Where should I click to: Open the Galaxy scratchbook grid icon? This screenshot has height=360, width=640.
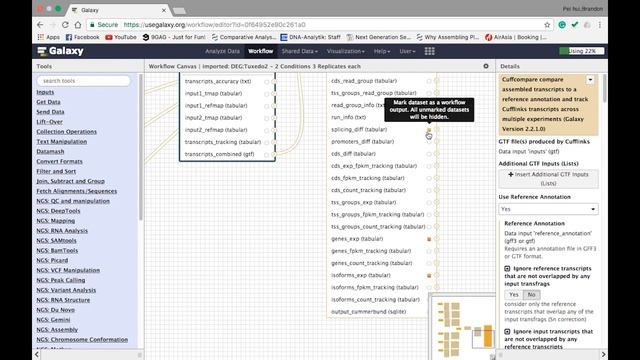click(429, 51)
